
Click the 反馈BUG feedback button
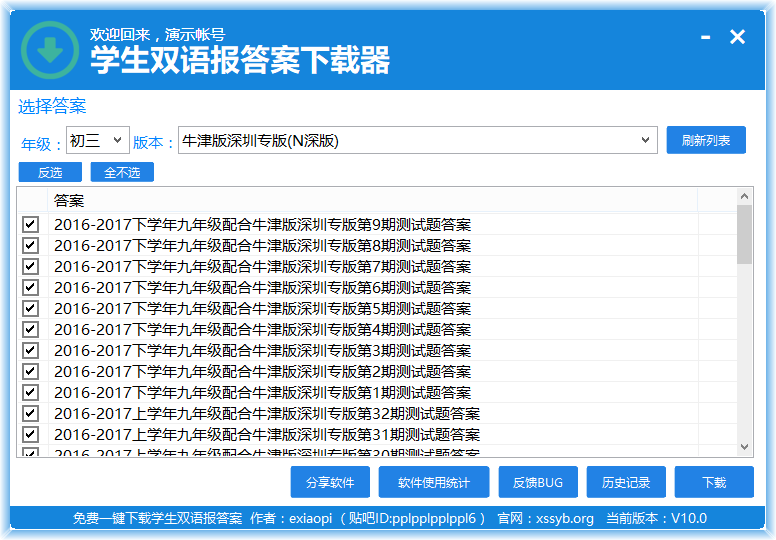[538, 482]
